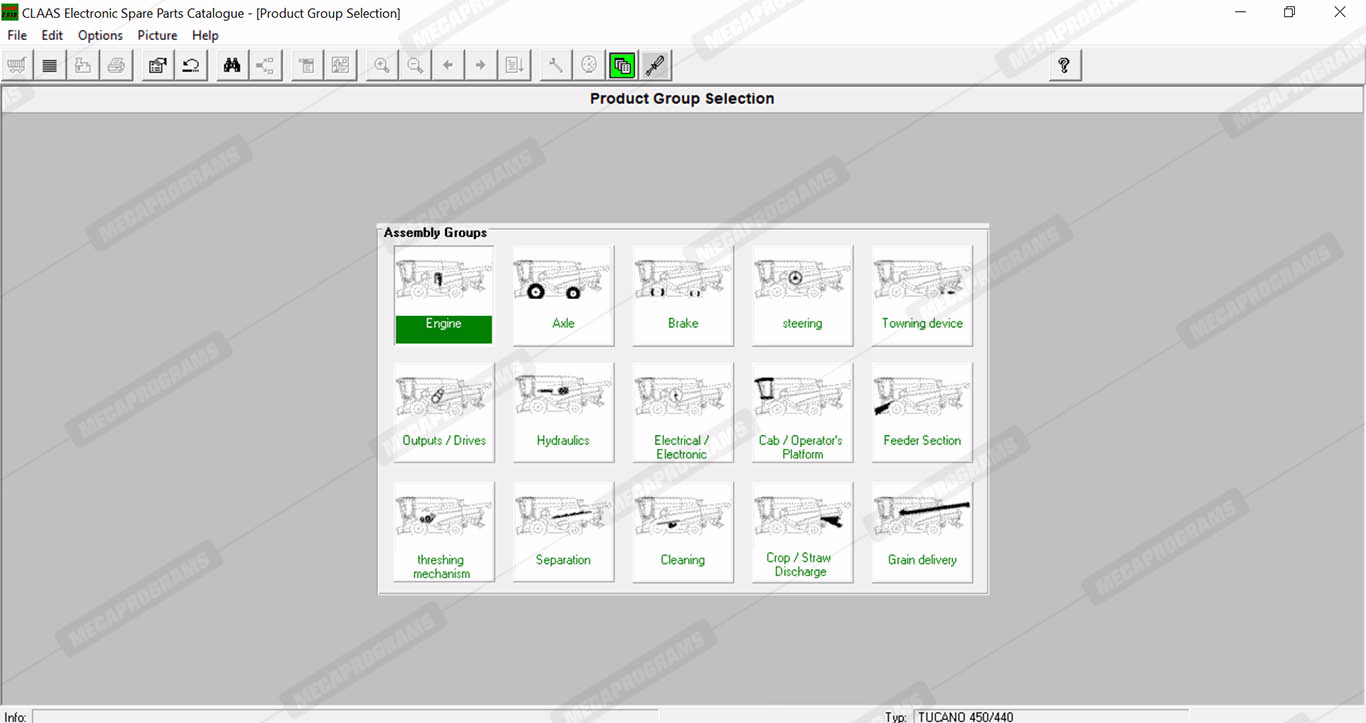Toggle the green copy windows icon
Screen dimensions: 1366x723
(x=622, y=66)
